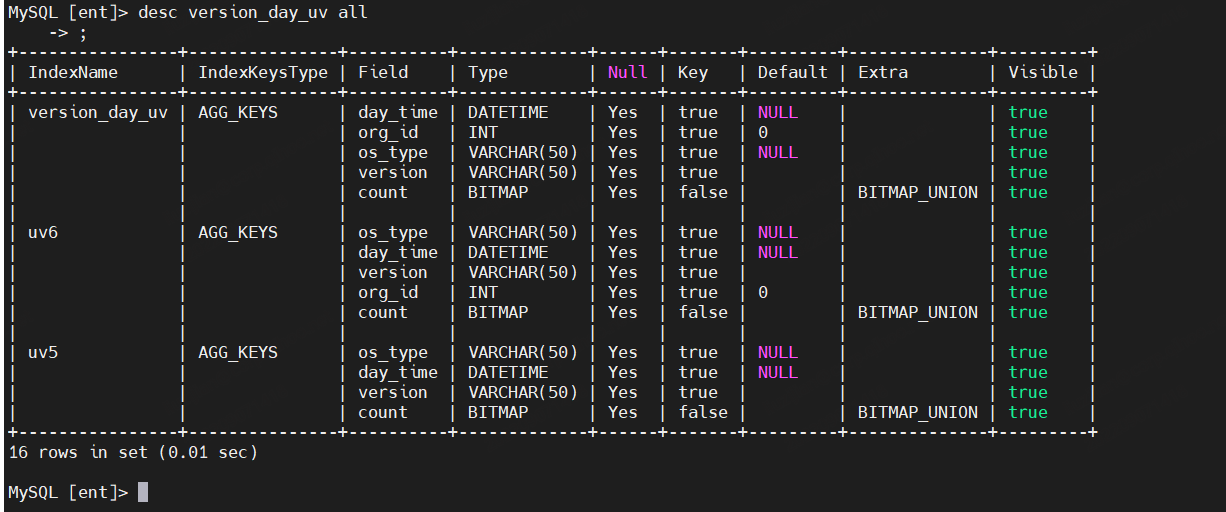Viewport: 1226px width, 512px height.
Task: Select the magenta NULL default for day_time in uv5
Action: (778, 372)
